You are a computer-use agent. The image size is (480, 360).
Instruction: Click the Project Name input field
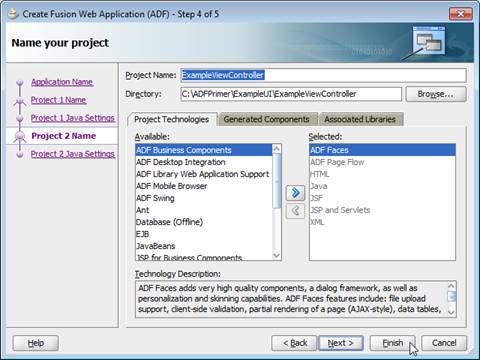coord(323,75)
